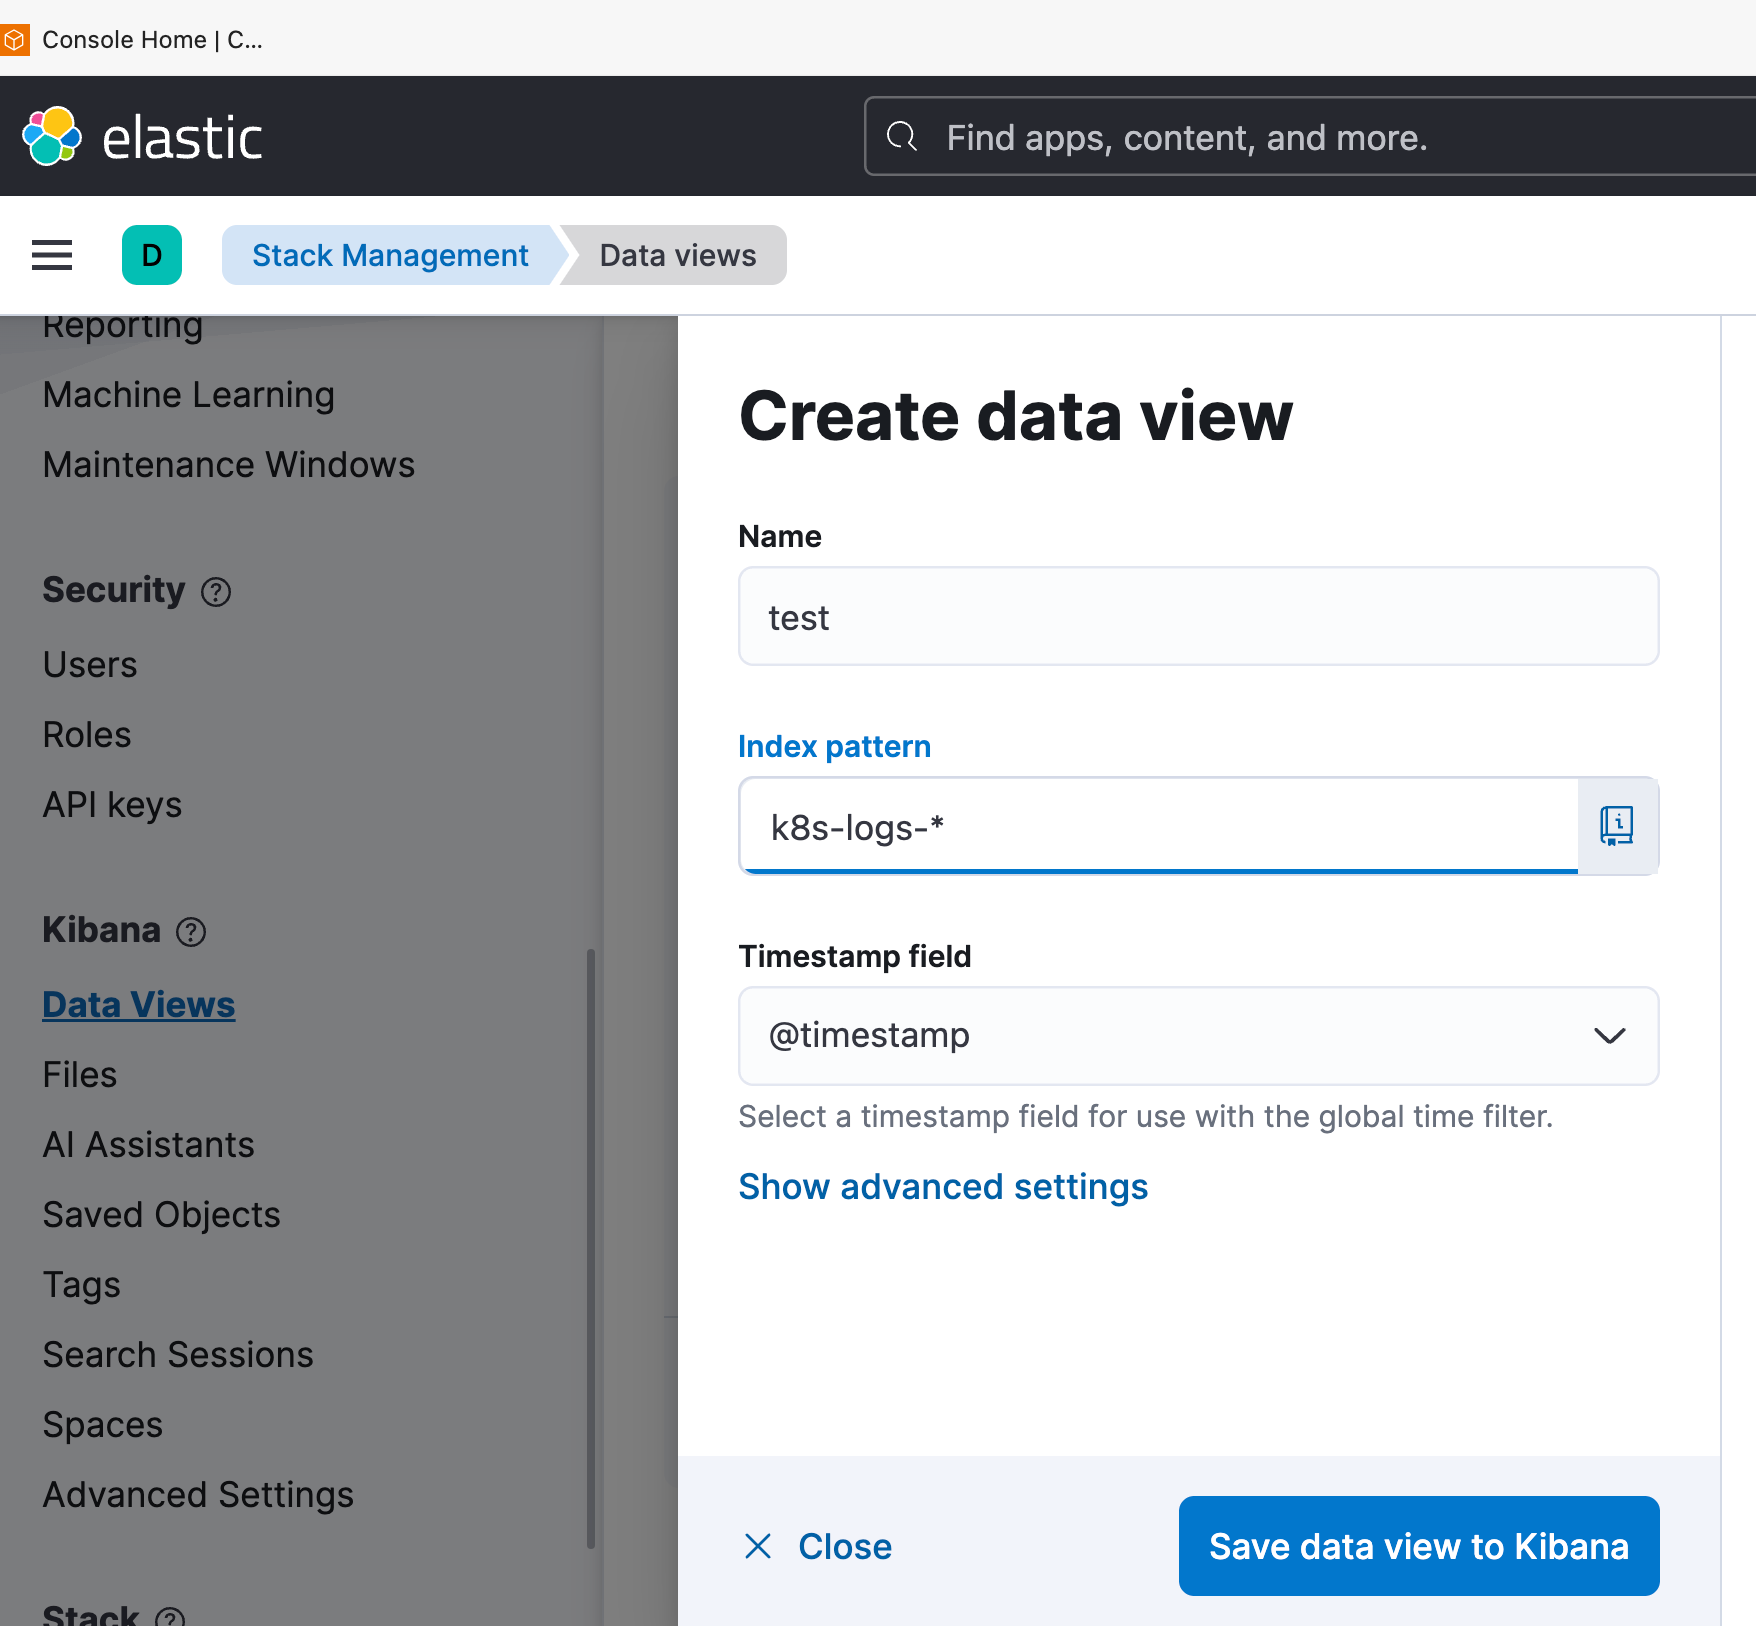1756x1626 pixels.
Task: Open API keys under Security
Action: pyautogui.click(x=112, y=805)
